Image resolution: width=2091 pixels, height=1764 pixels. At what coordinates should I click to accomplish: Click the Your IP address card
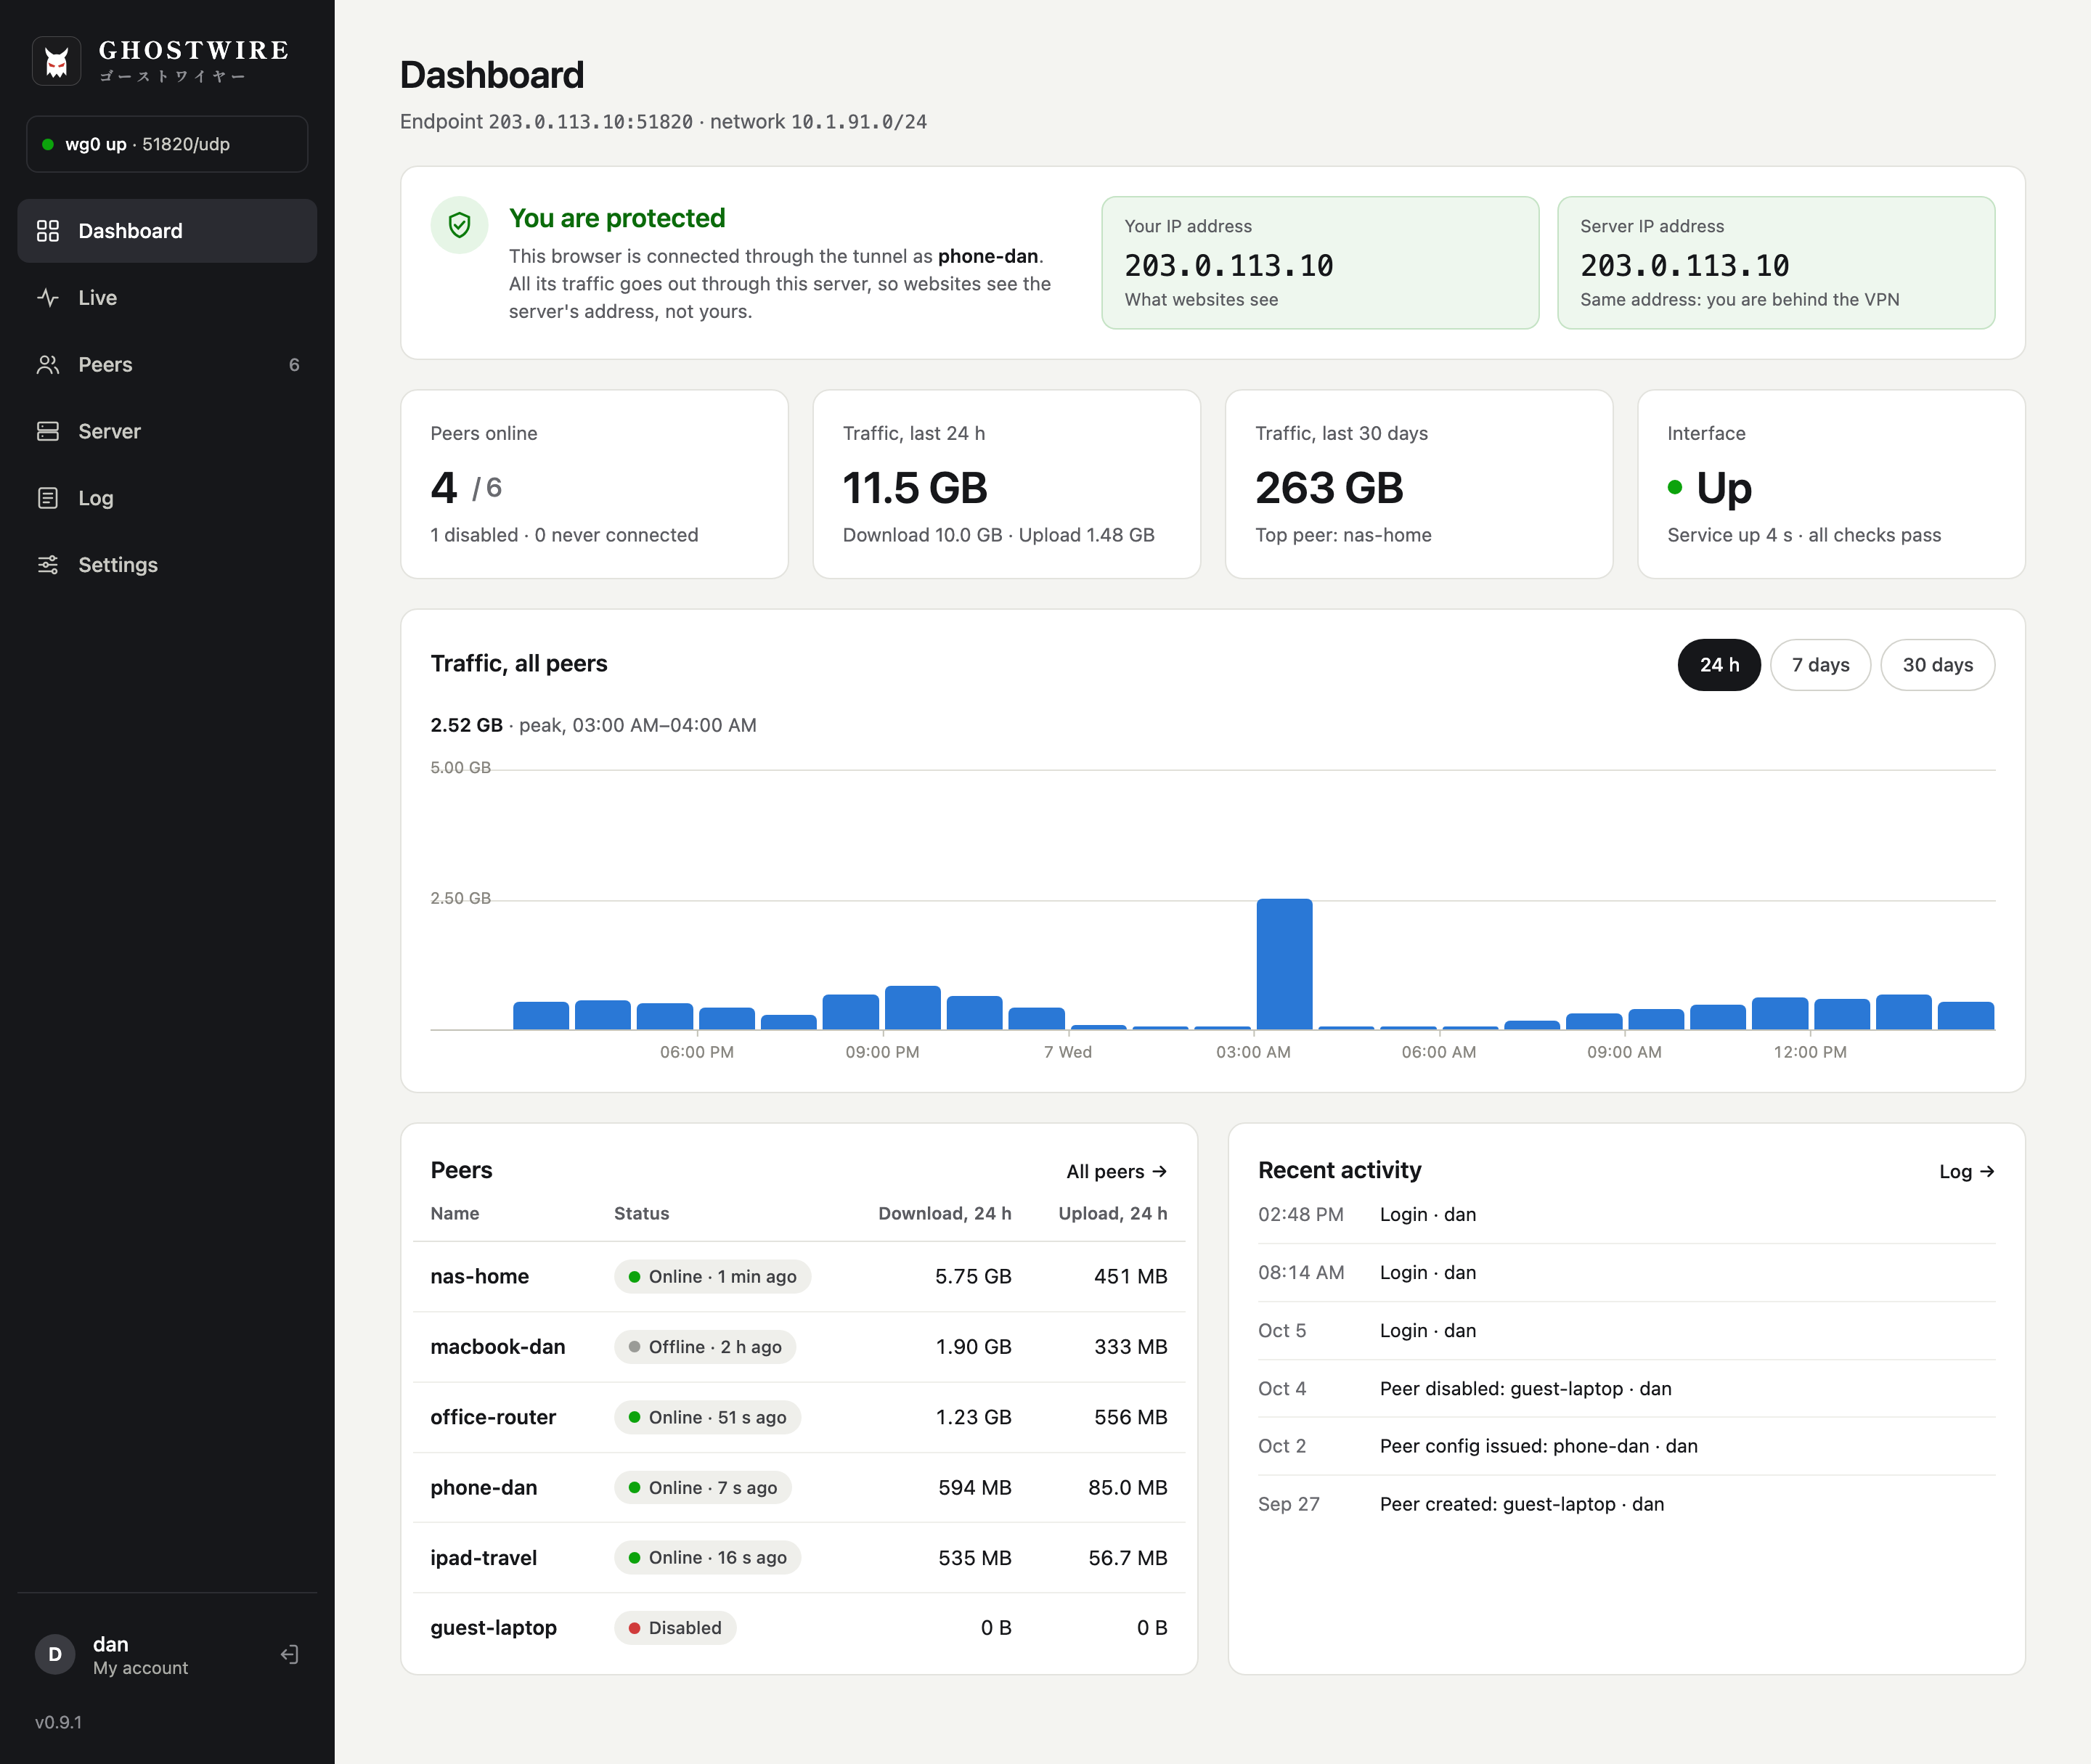(1320, 262)
